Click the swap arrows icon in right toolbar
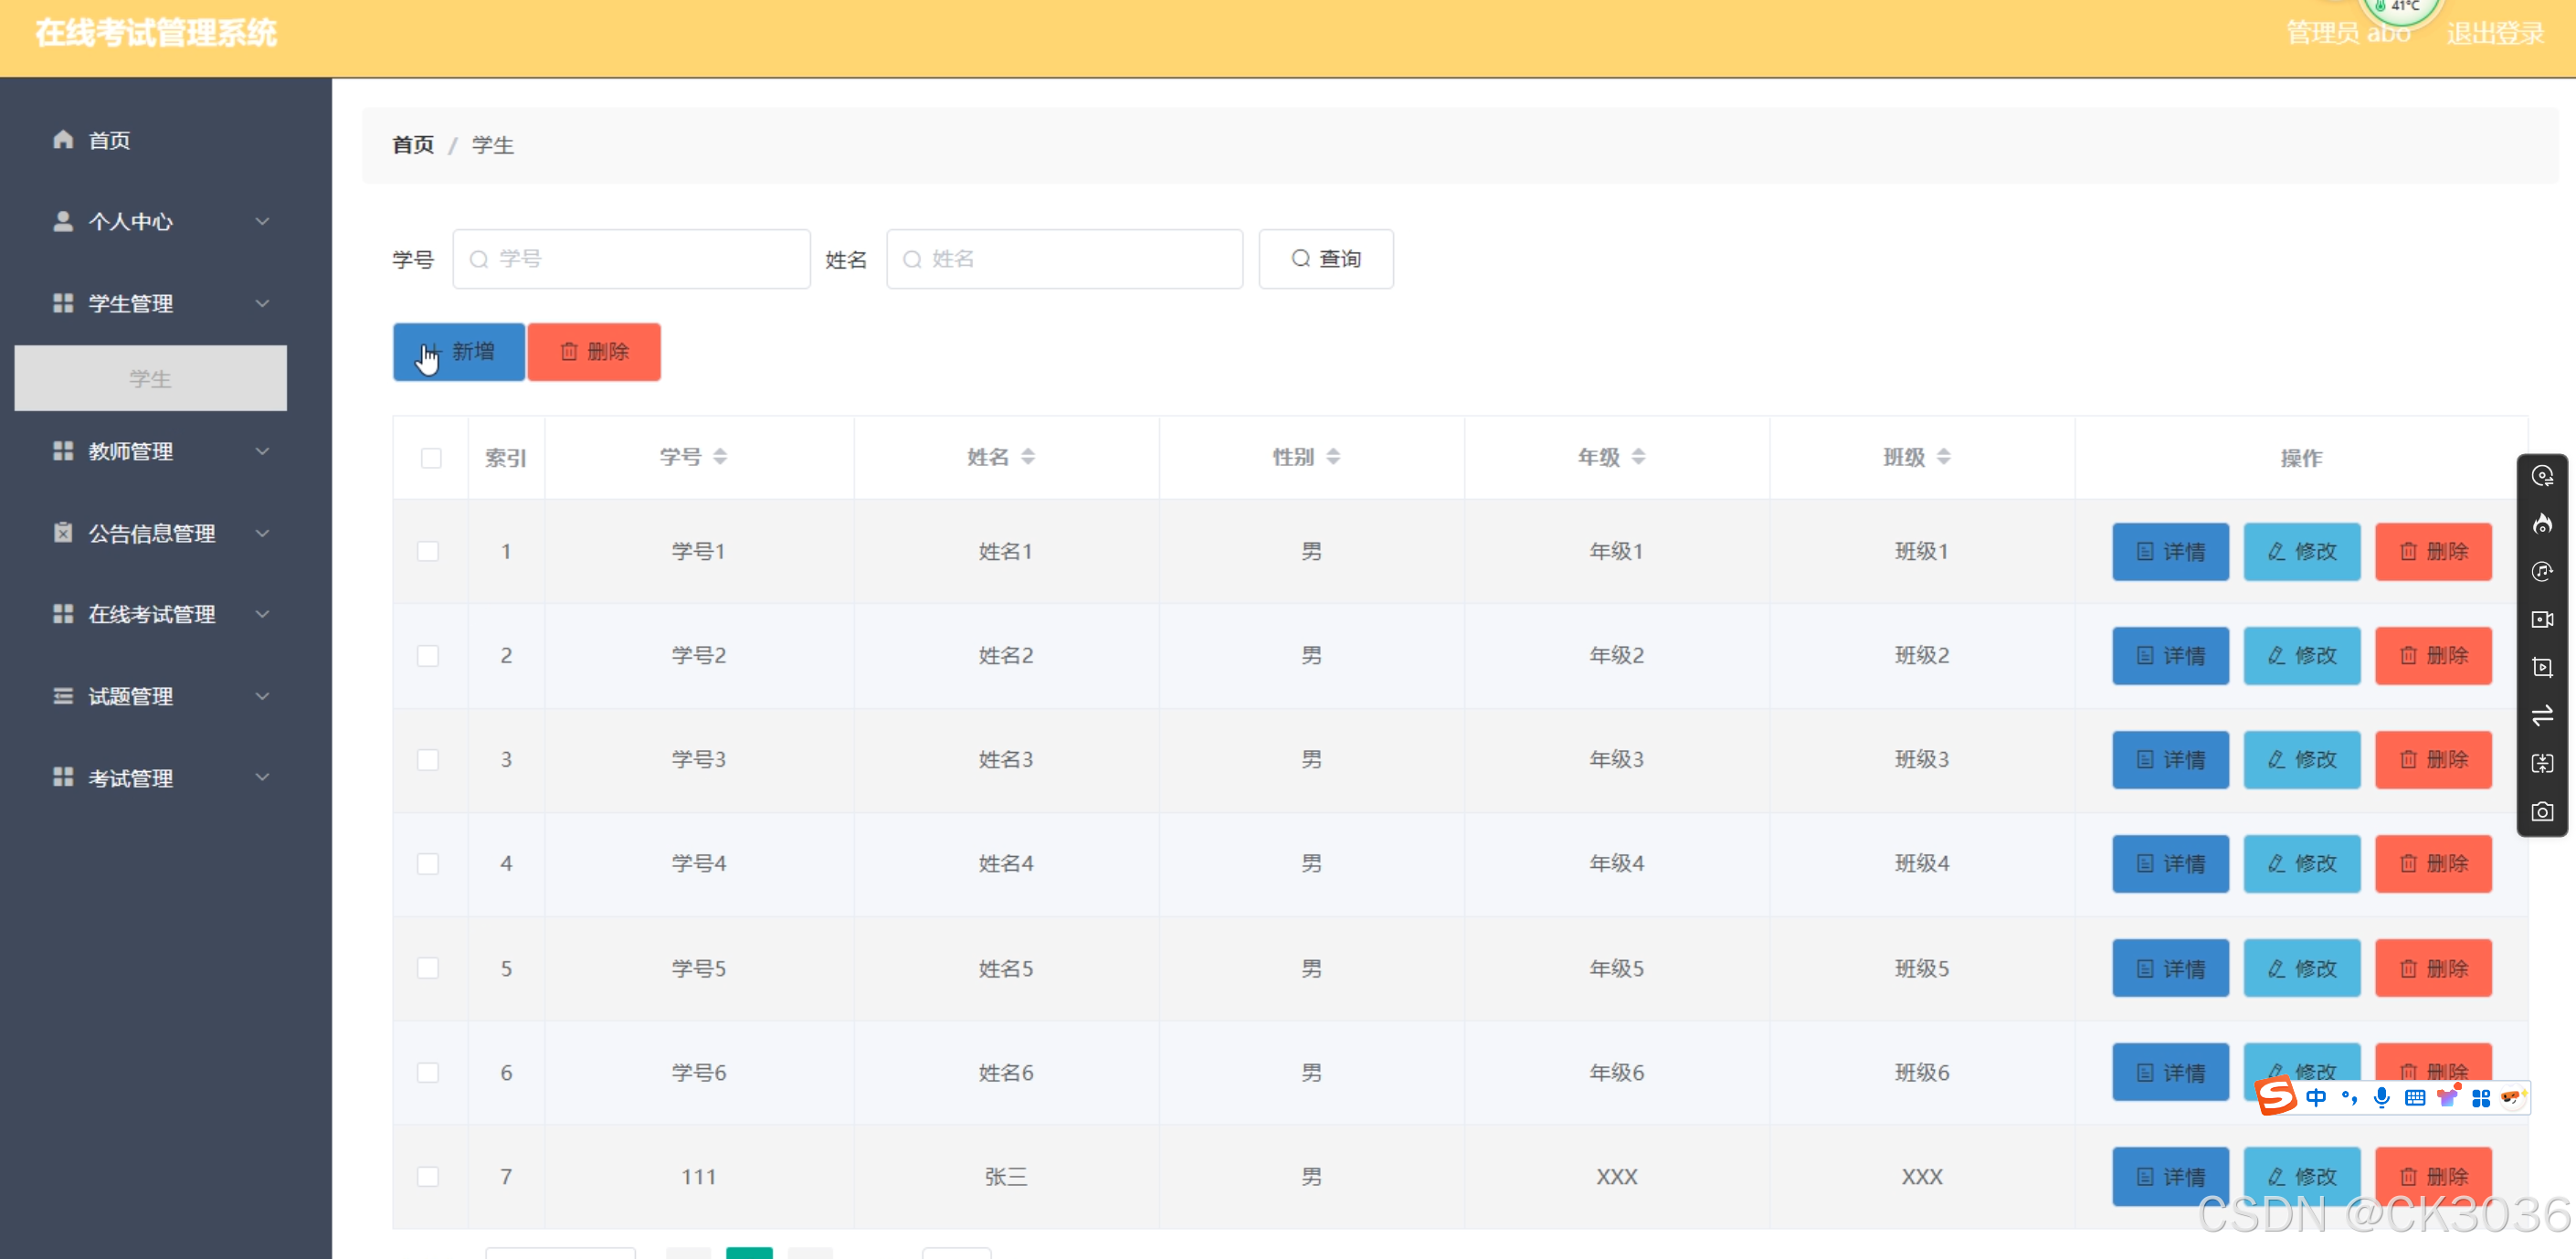2576x1259 pixels. click(x=2541, y=715)
